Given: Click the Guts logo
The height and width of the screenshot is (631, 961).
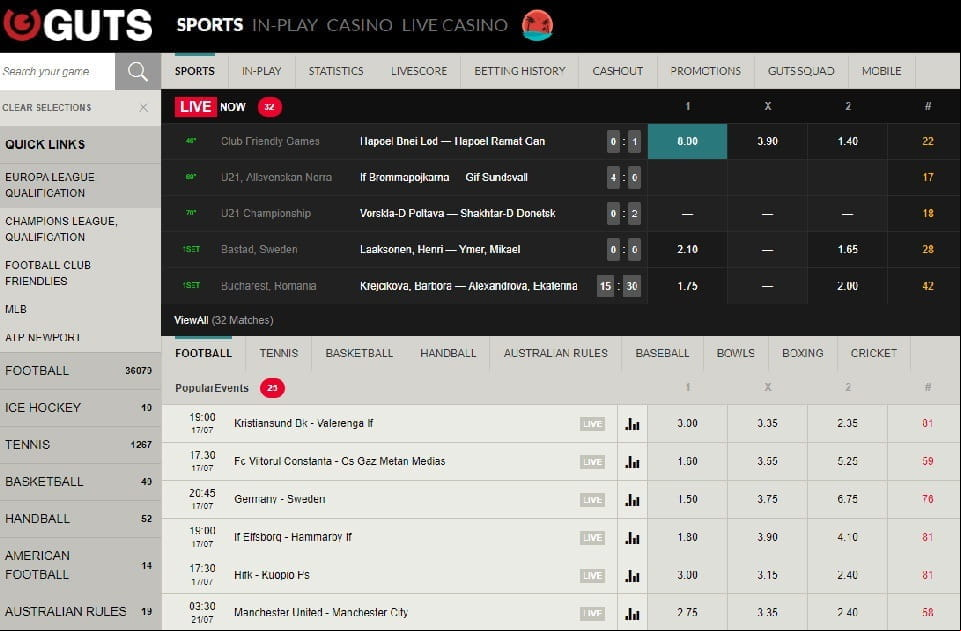Looking at the screenshot, I should pyautogui.click(x=77, y=25).
